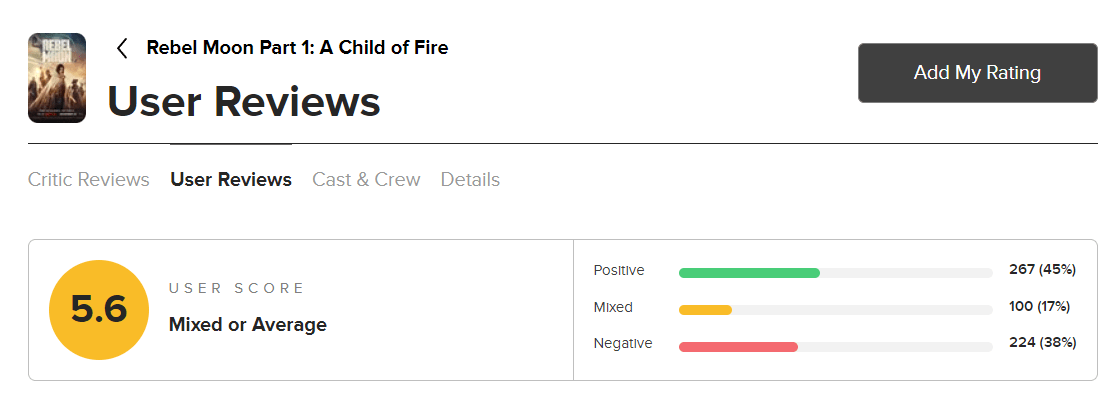Screen dimensions: 1116x415
Task: Switch to the Critic Reviews tab
Action: (x=89, y=179)
